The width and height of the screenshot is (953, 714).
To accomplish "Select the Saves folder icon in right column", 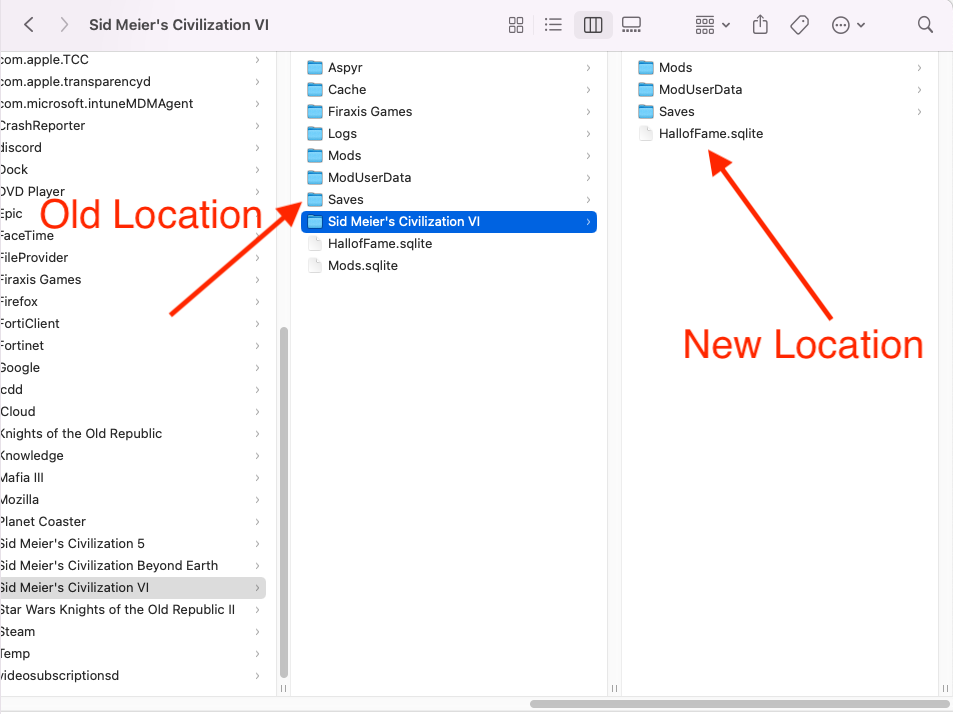I will [646, 111].
